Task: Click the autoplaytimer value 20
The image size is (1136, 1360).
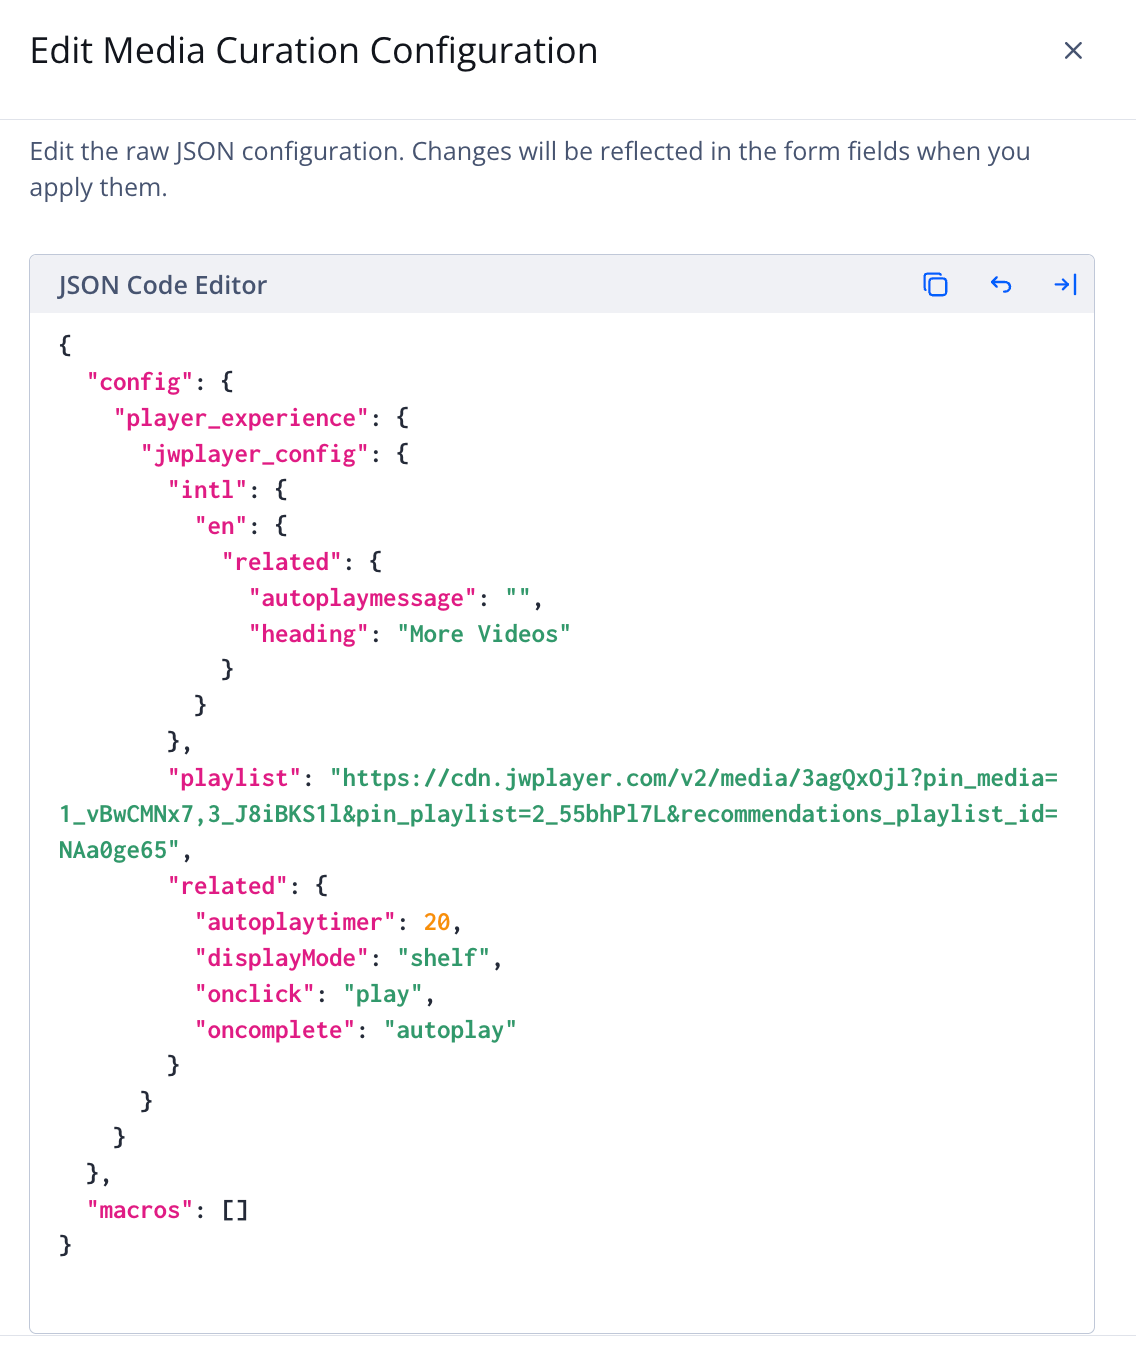Action: [437, 922]
